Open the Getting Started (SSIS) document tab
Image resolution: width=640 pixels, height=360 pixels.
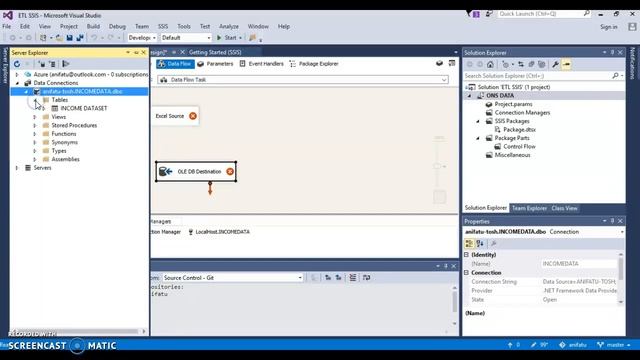[x=215, y=52]
